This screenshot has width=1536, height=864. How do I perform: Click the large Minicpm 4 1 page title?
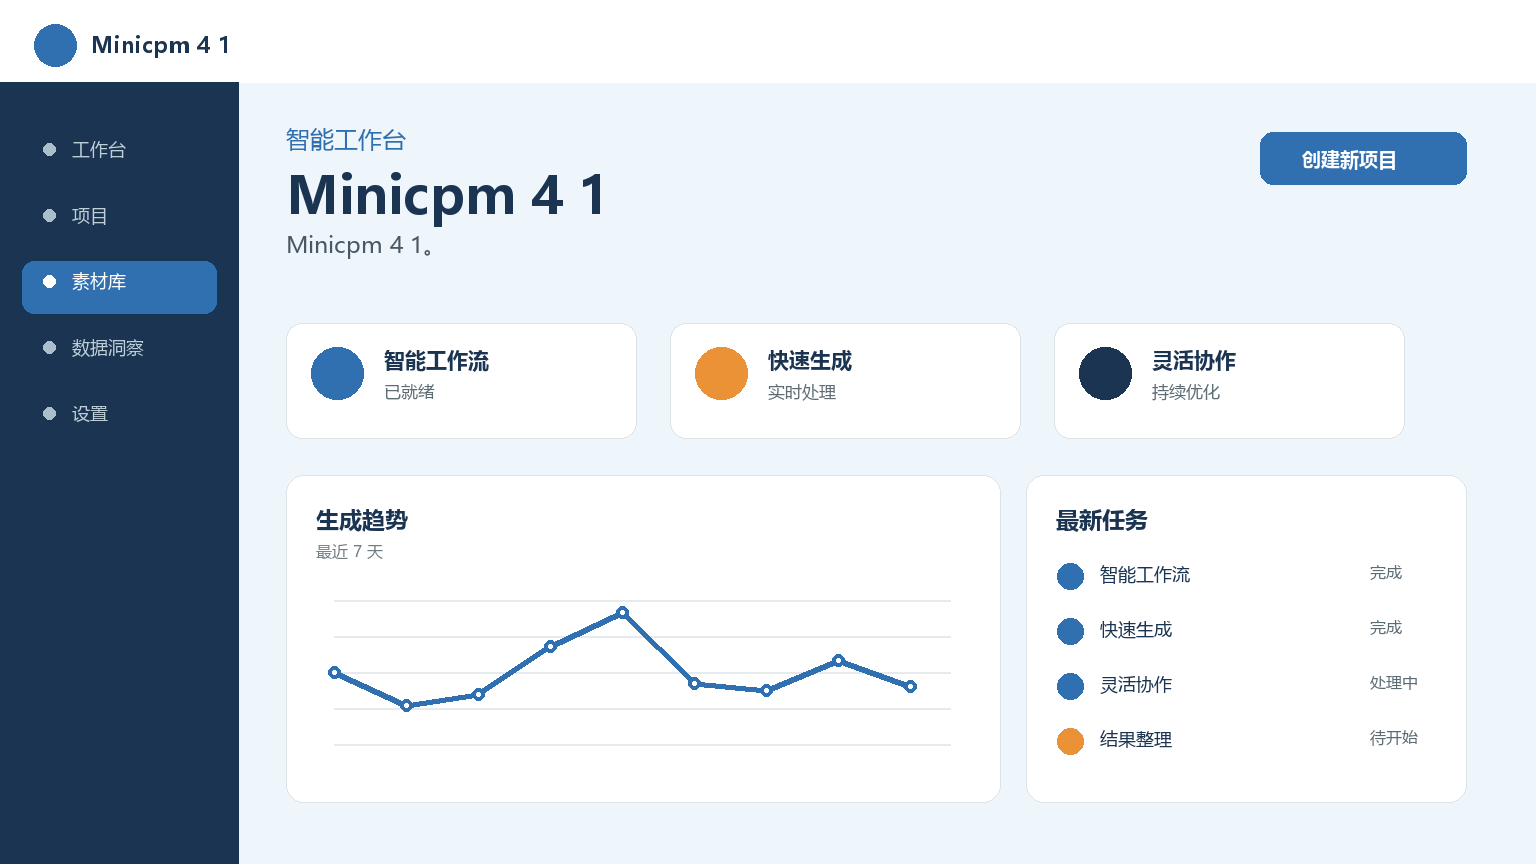447,194
